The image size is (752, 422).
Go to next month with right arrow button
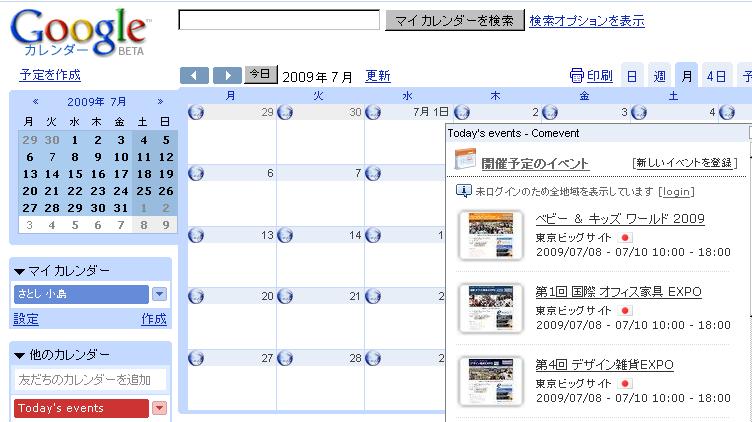(x=227, y=75)
